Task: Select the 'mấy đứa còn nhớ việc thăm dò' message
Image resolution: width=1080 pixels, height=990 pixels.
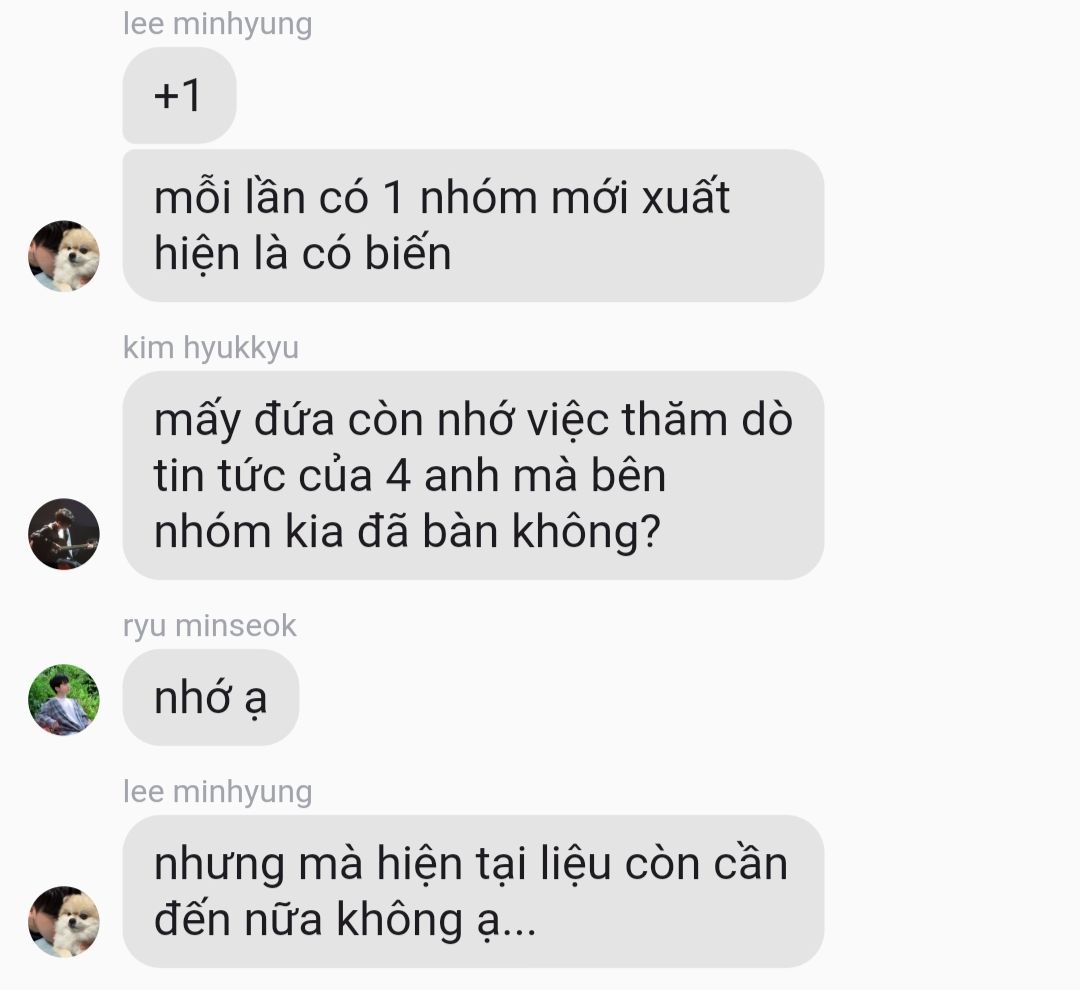Action: pos(473,475)
